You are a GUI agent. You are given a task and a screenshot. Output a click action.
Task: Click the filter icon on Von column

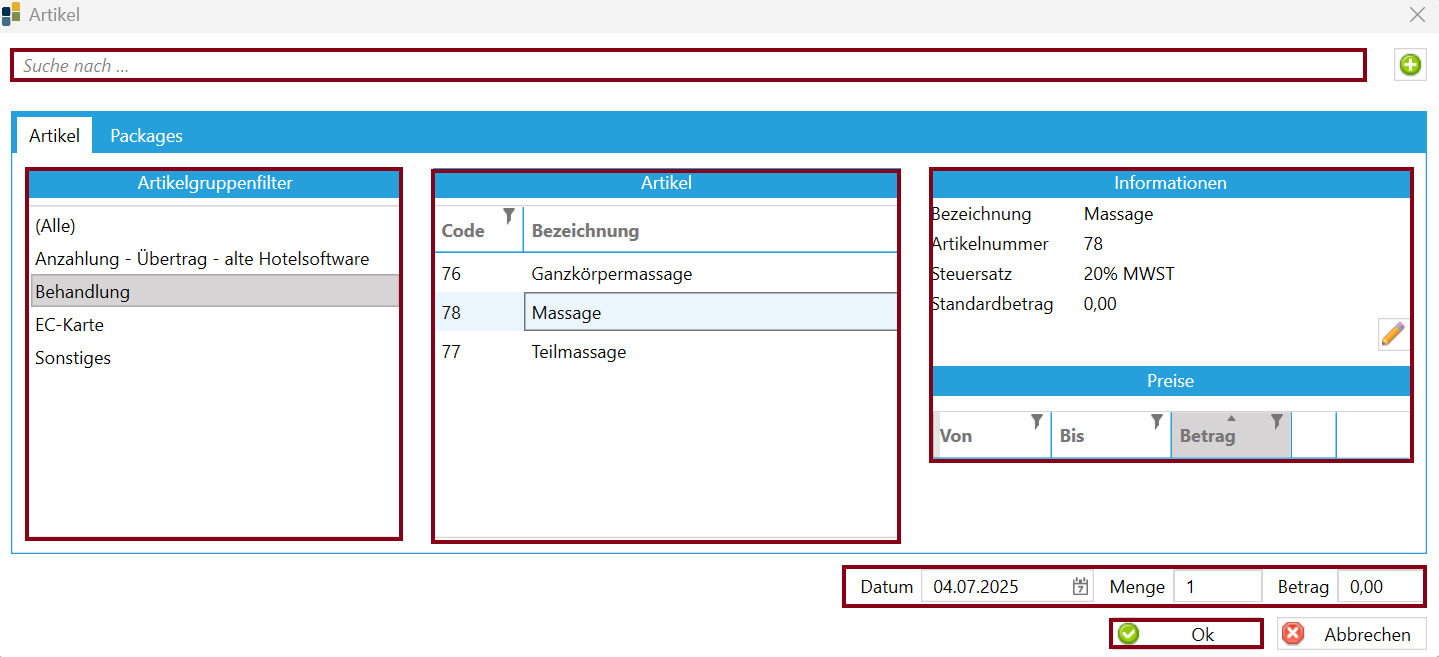[x=1037, y=421]
